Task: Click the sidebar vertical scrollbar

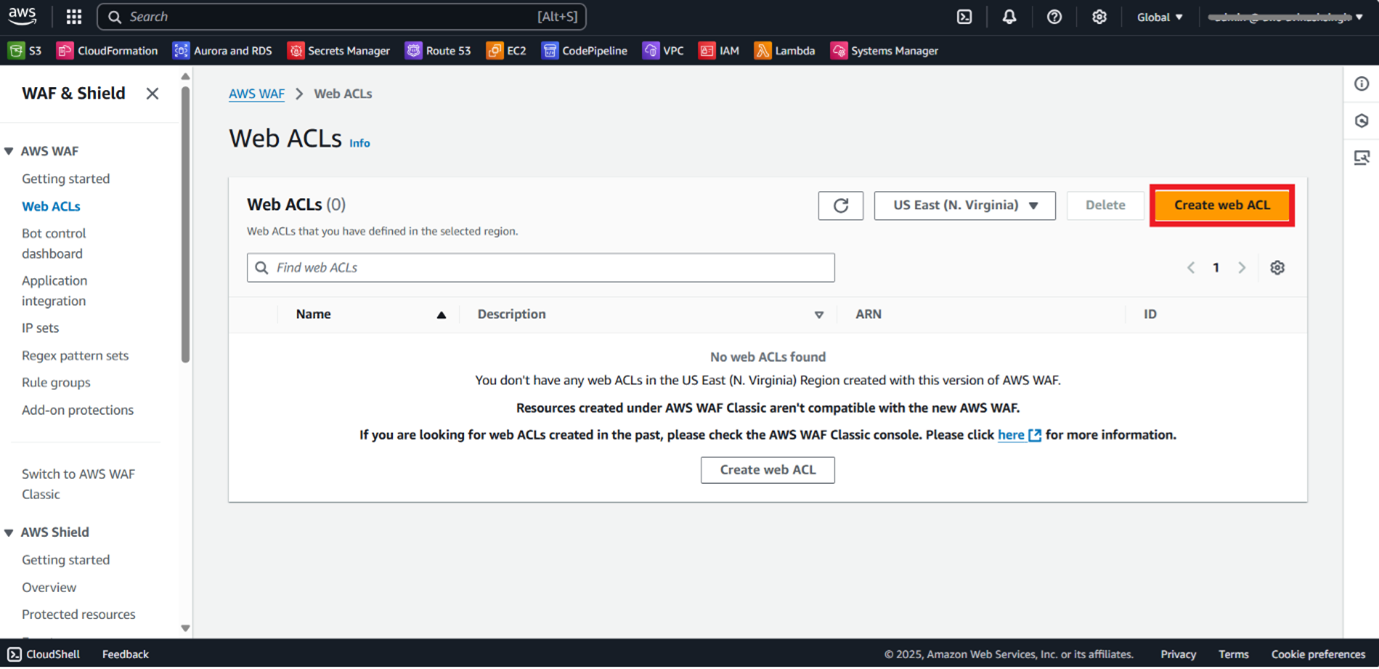Action: [185, 223]
